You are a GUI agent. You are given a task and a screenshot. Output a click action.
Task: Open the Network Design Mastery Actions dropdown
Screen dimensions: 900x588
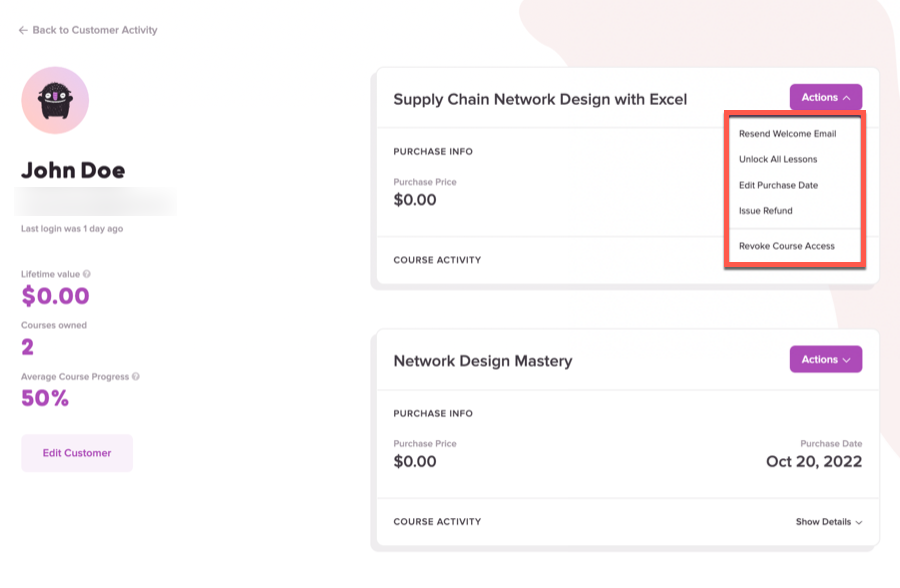coord(825,359)
